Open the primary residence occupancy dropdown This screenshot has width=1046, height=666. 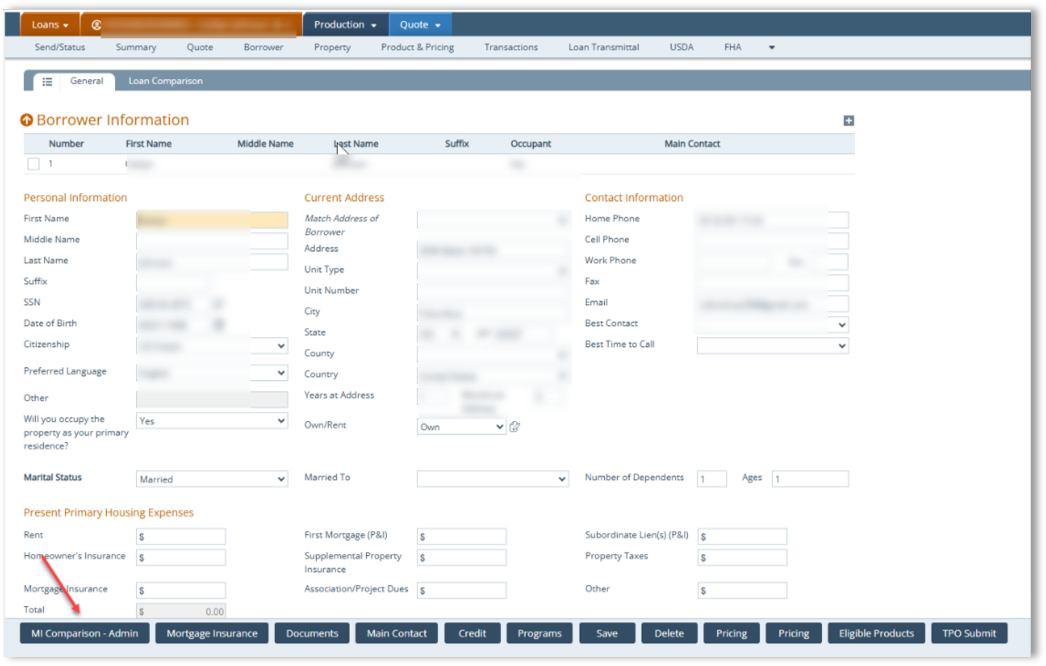coord(212,421)
